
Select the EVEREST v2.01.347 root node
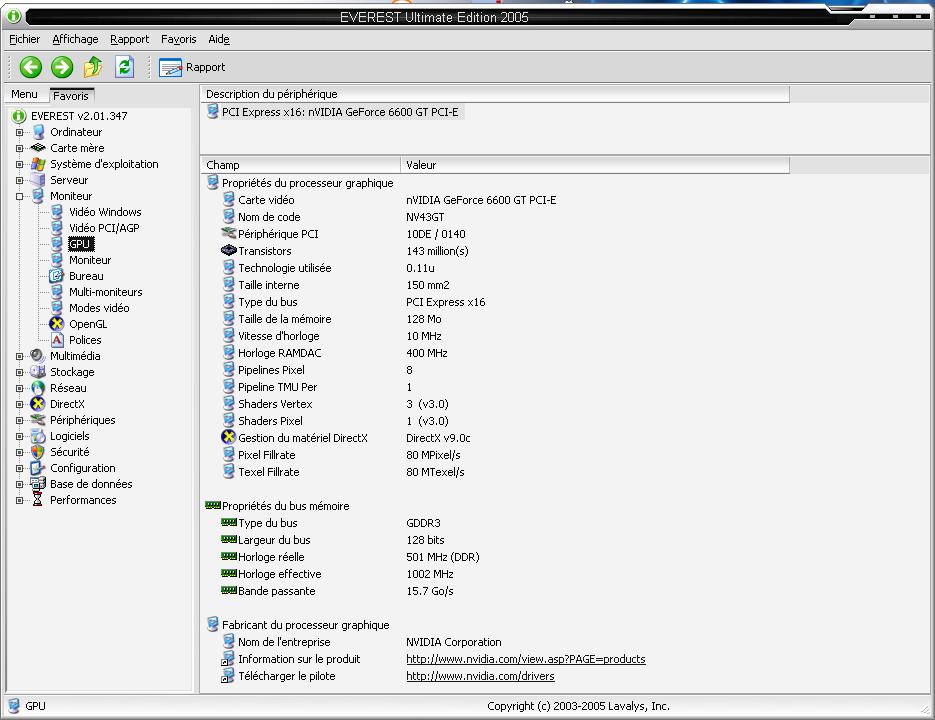point(79,116)
